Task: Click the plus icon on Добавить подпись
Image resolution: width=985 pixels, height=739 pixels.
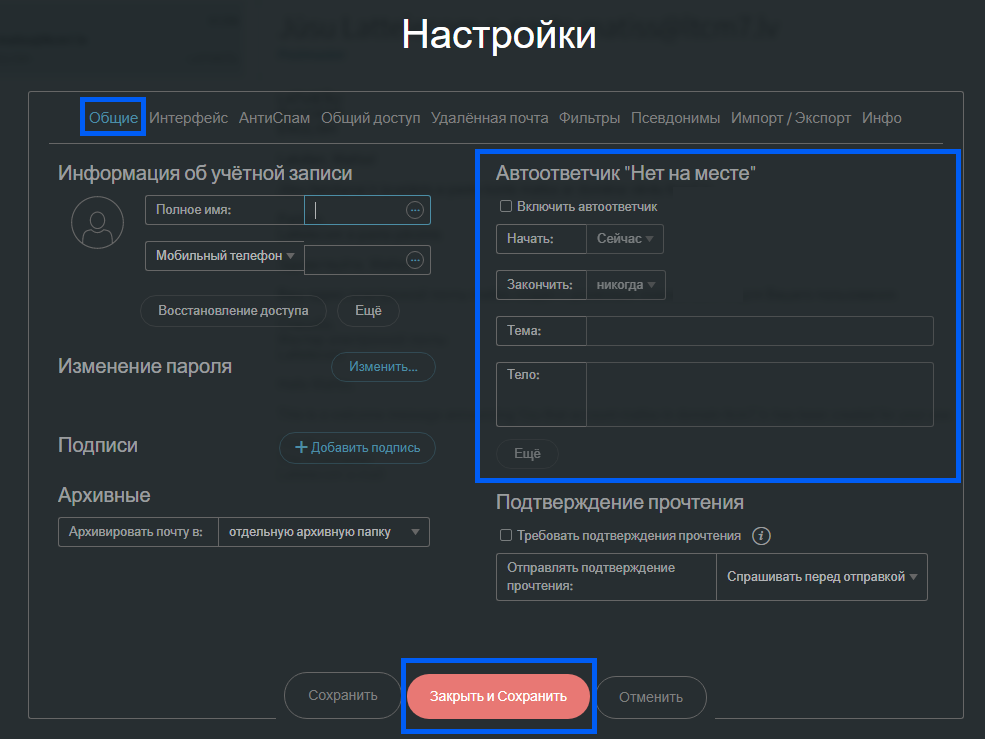Action: coord(301,448)
